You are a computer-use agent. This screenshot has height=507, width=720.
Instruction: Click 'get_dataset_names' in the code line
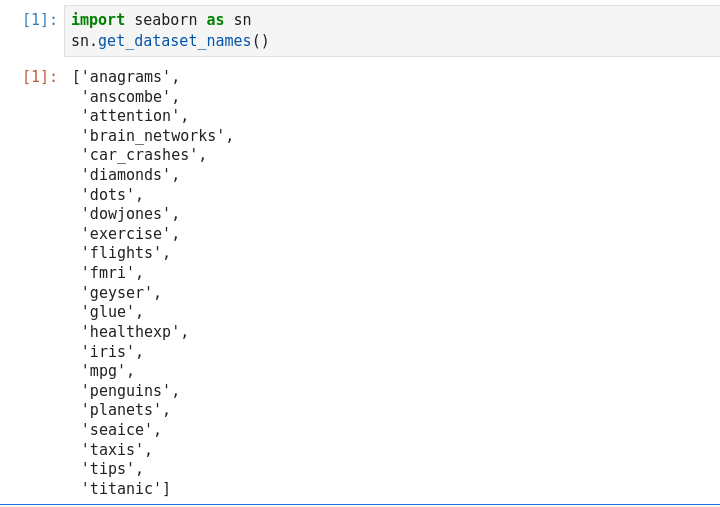(x=175, y=41)
